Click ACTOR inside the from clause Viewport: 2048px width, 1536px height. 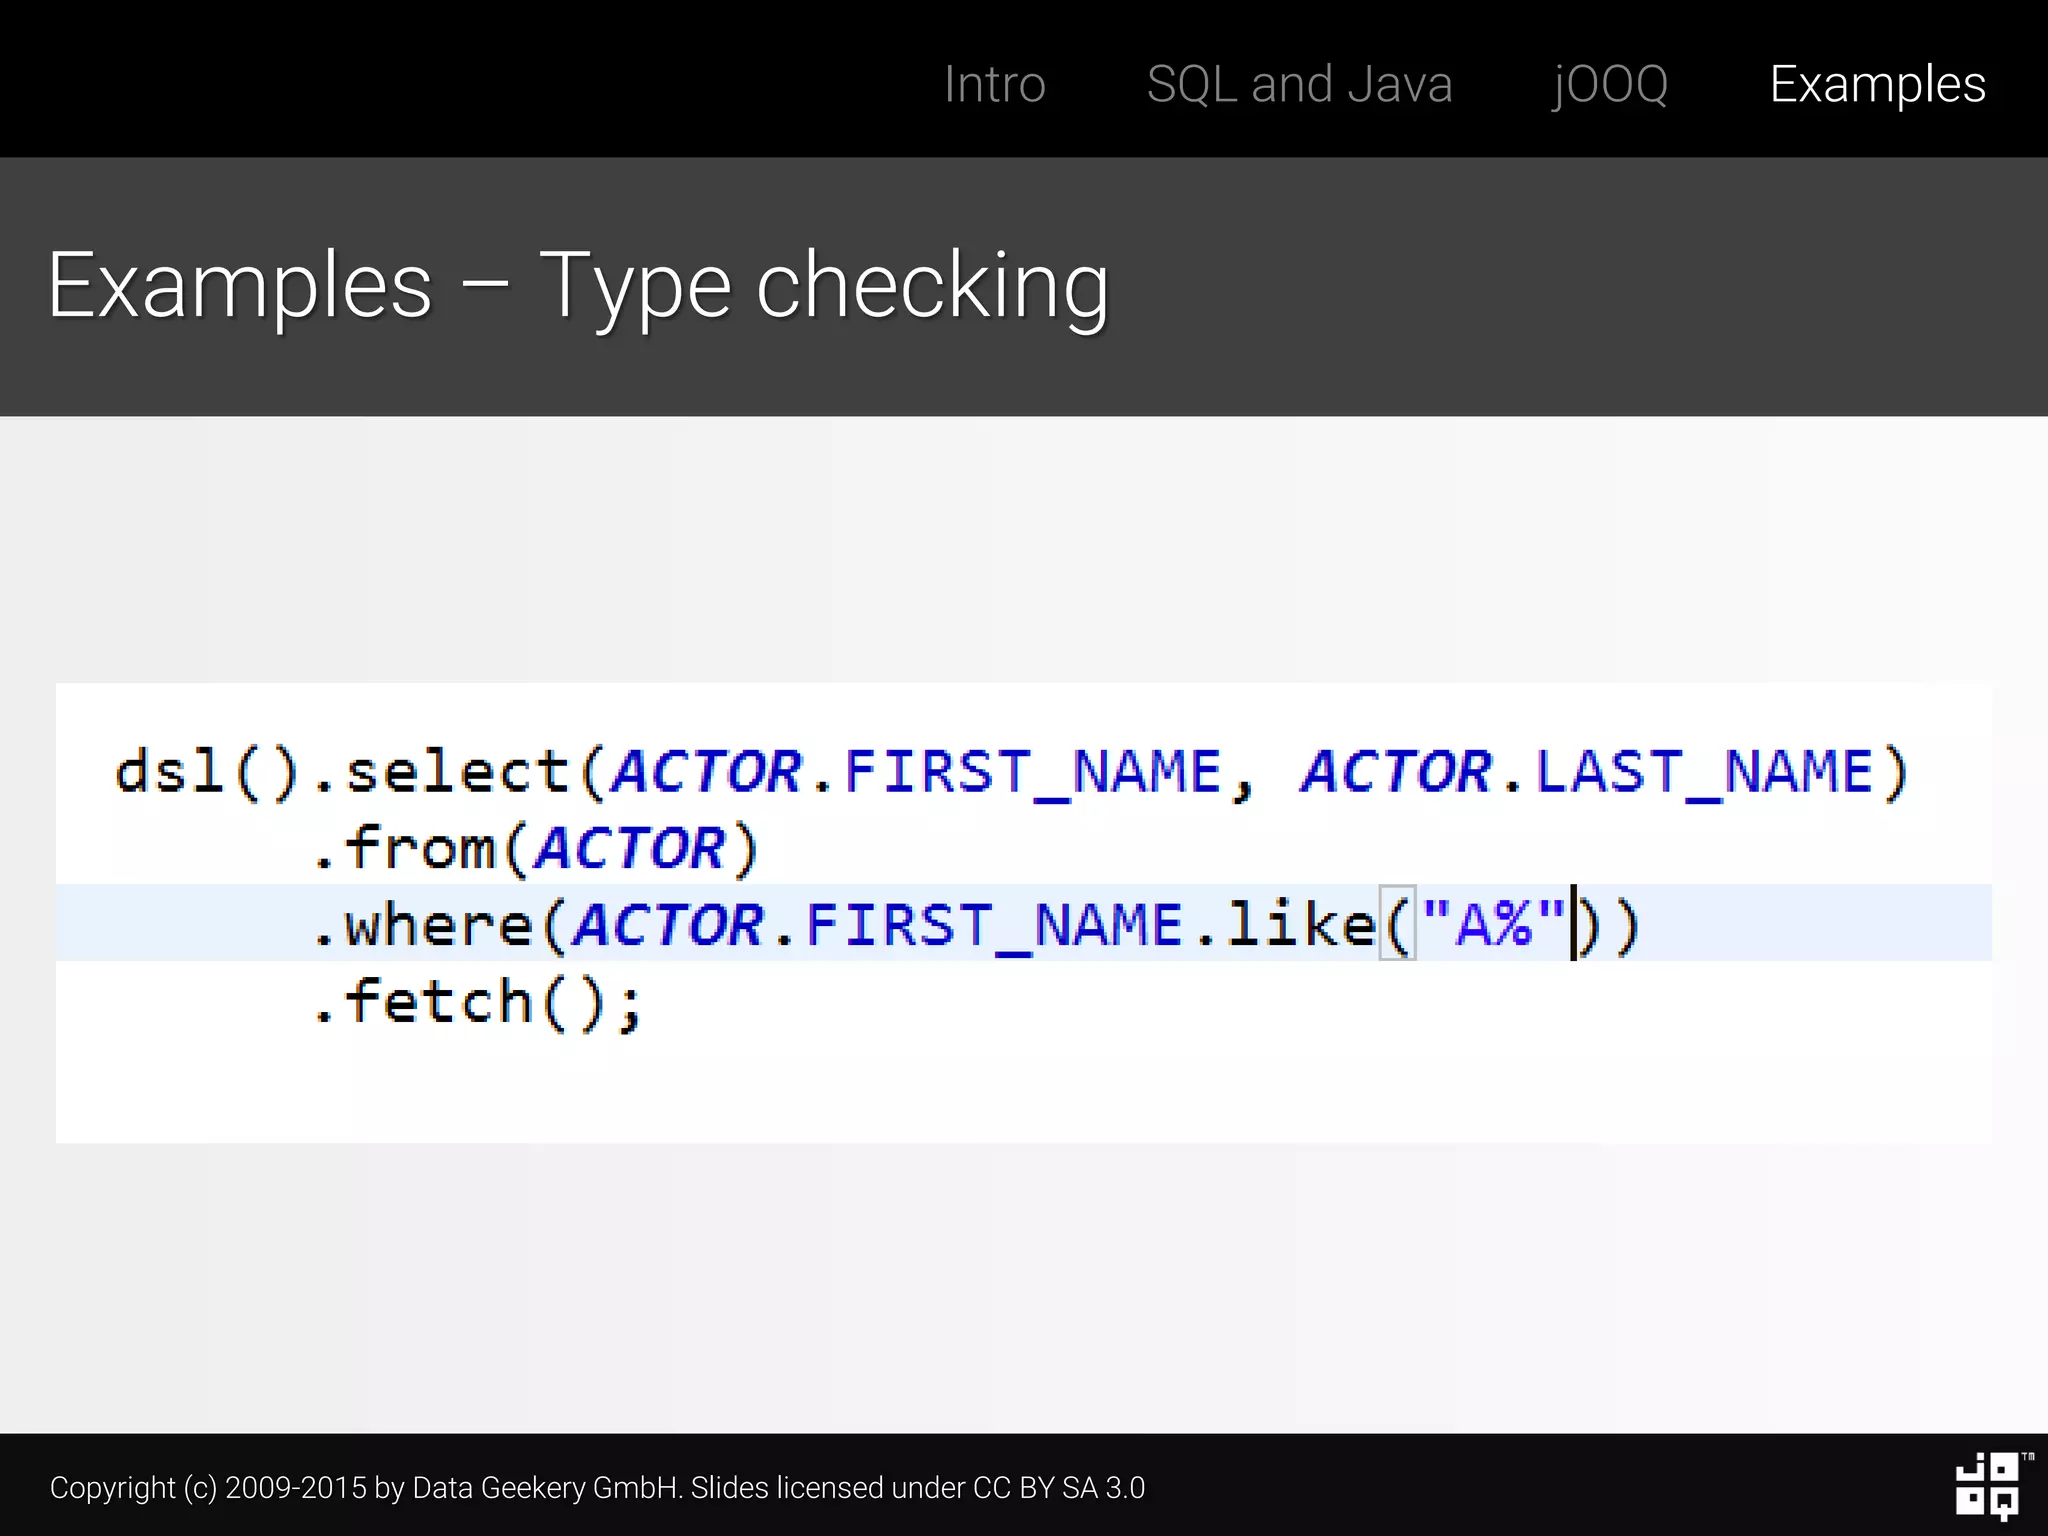pos(630,849)
